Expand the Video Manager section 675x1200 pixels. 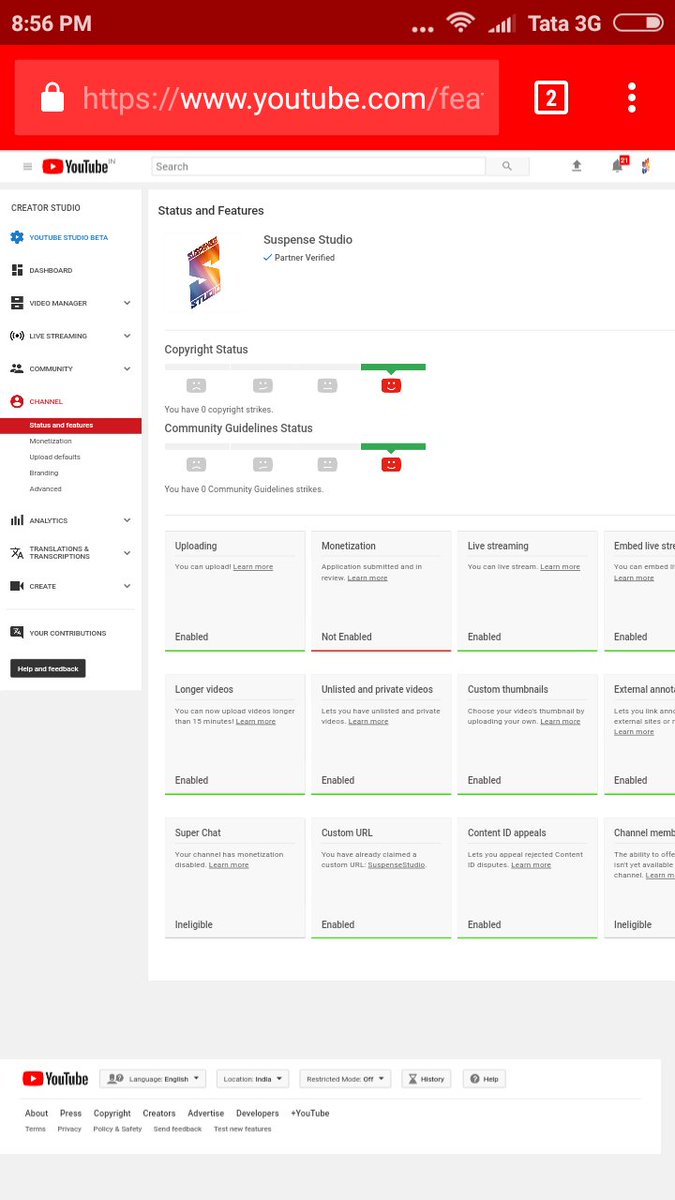(x=127, y=303)
